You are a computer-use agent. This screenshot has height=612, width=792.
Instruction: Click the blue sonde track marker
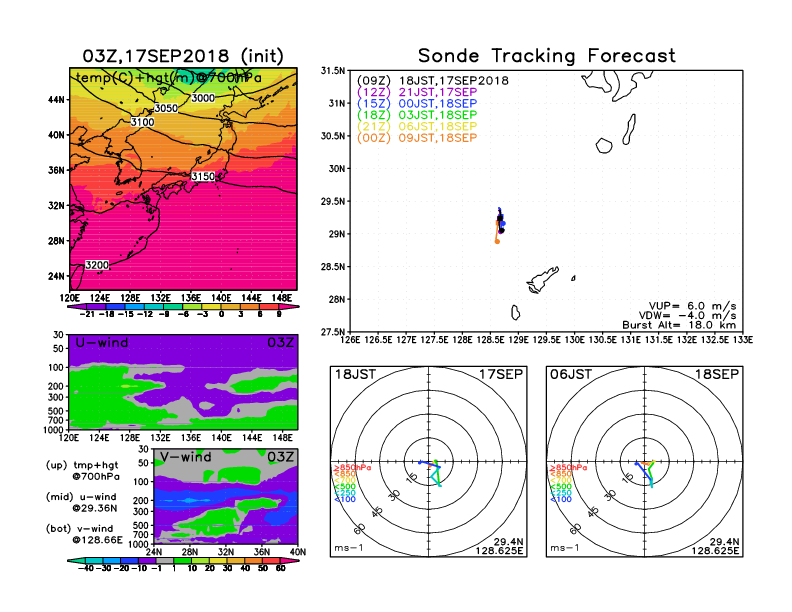point(503,224)
